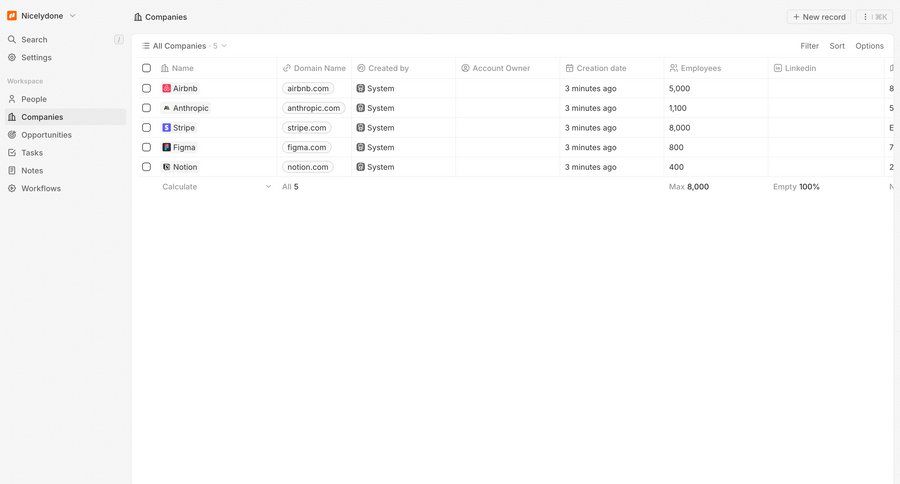The image size is (900, 484).
Task: Click the Employees column header
Action: (x=716, y=68)
